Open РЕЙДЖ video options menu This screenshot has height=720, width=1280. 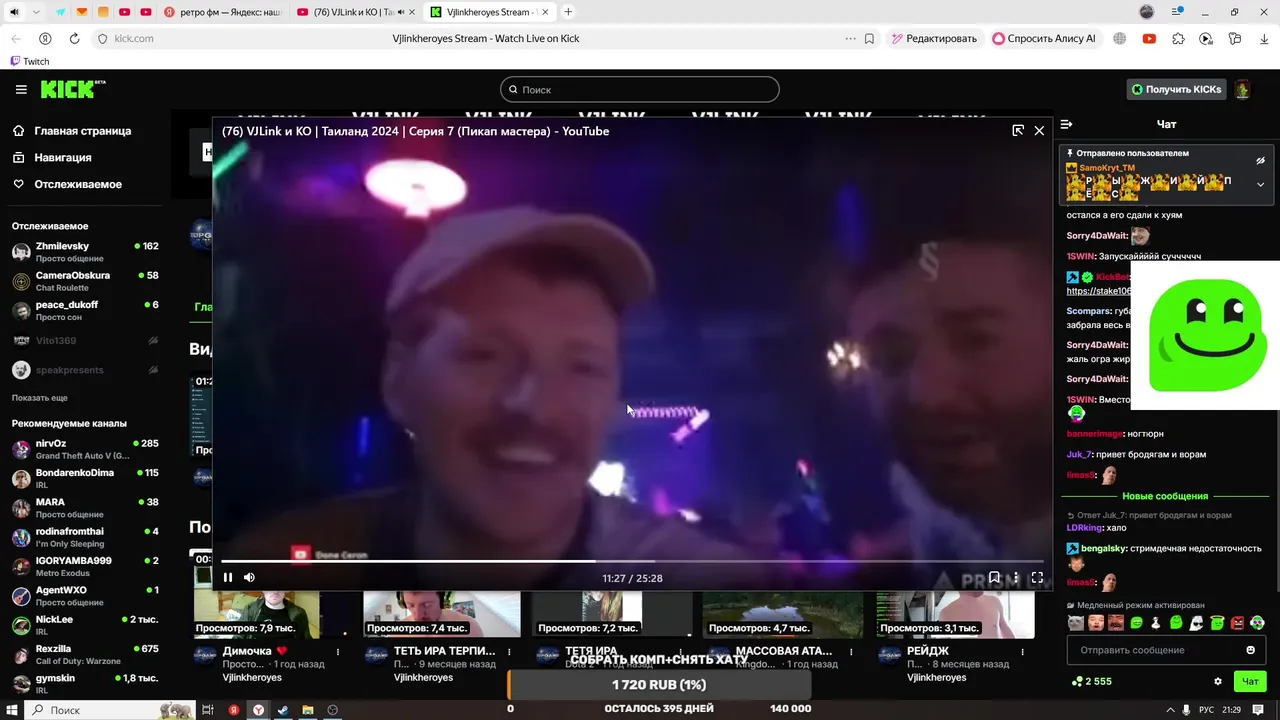[x=1022, y=651]
